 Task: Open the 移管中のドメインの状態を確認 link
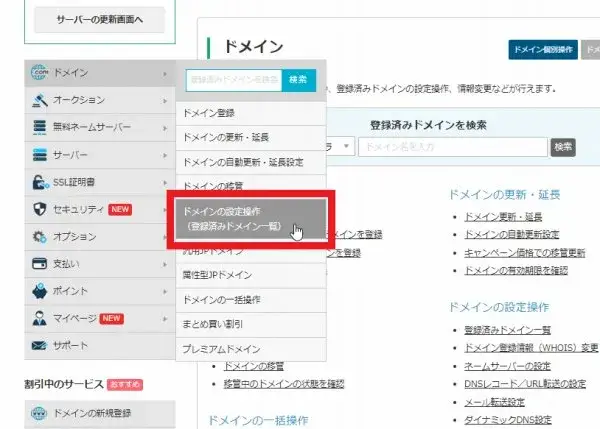[x=284, y=384]
